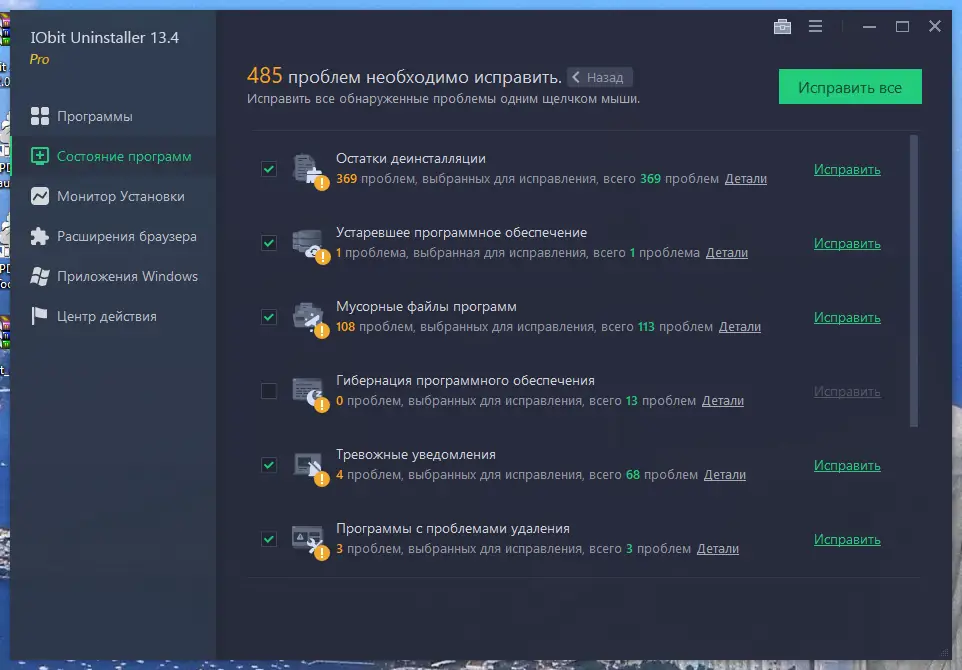
Task: Click Исправить for Мусорные файлы программ
Action: pyautogui.click(x=847, y=317)
